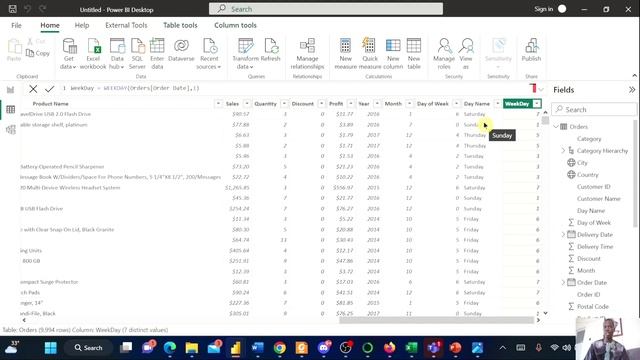
Task: Refresh the data
Action: click(271, 51)
